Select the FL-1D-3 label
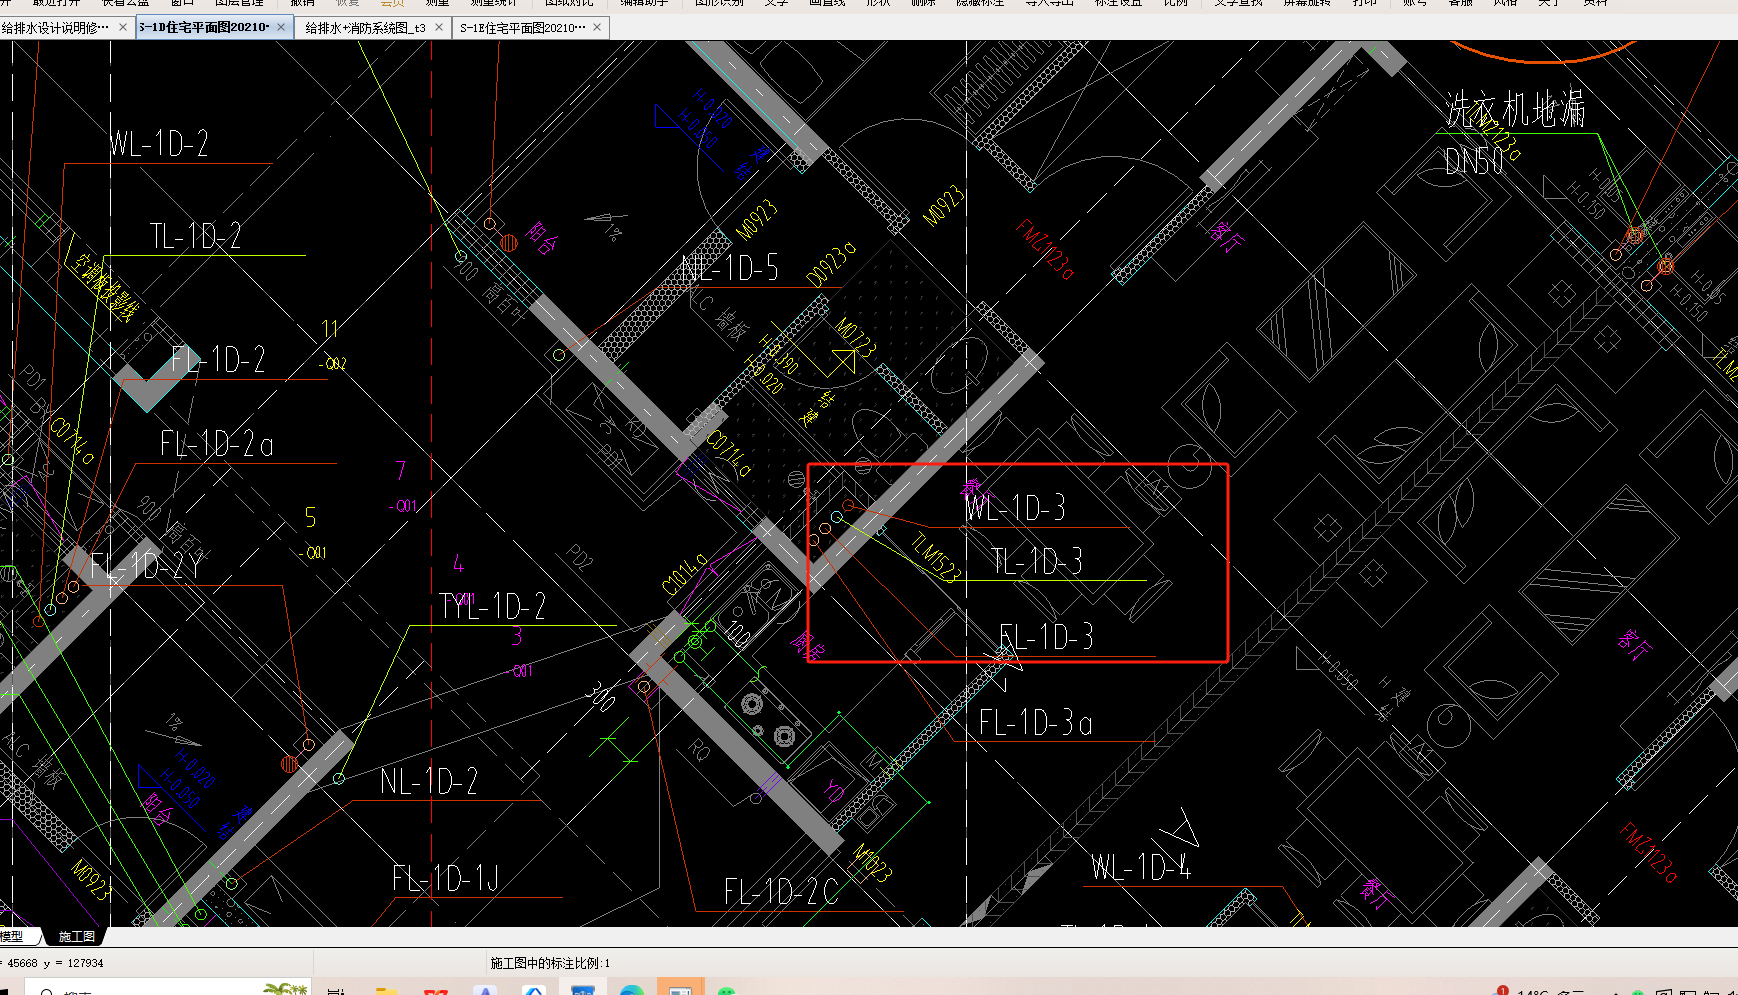 (1047, 637)
